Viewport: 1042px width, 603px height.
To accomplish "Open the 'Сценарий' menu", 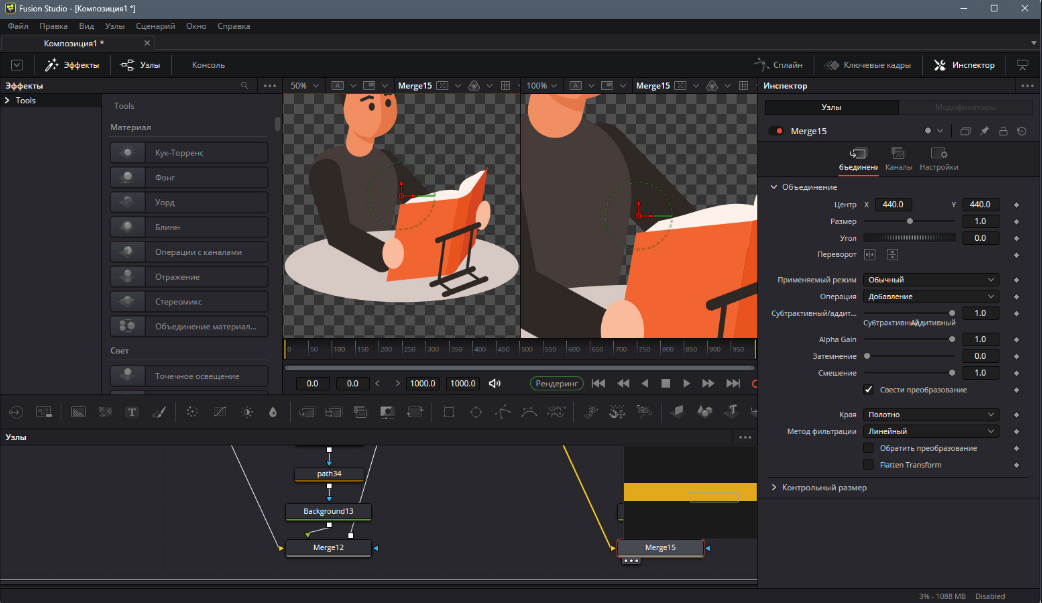I will point(153,25).
